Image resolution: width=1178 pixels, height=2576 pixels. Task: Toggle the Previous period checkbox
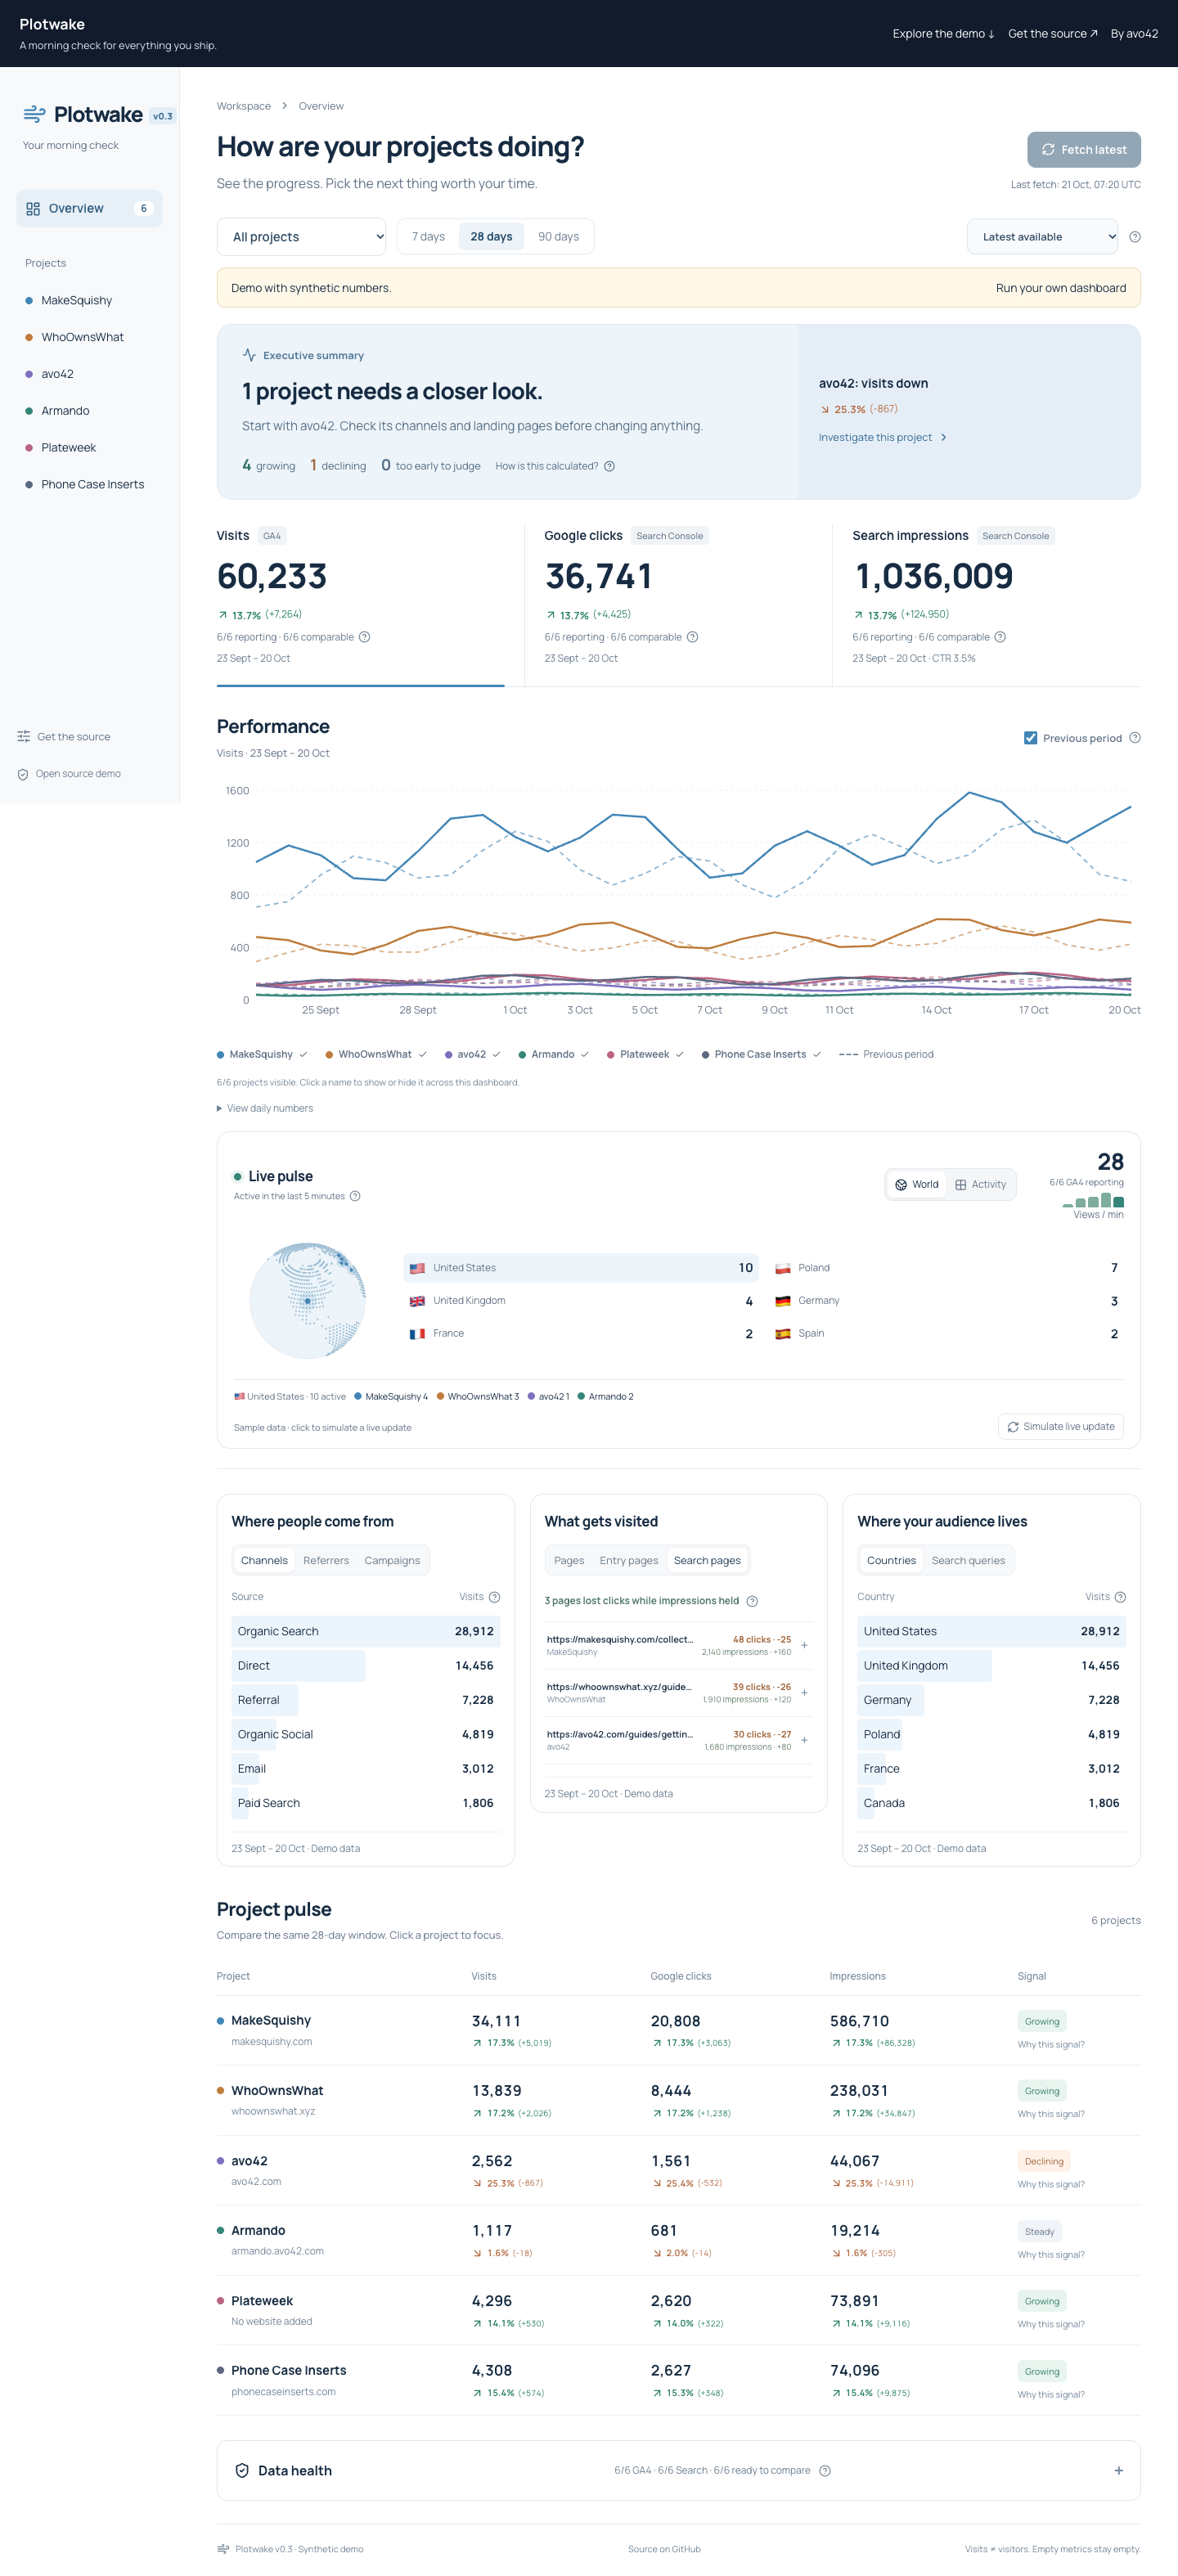(x=1030, y=738)
